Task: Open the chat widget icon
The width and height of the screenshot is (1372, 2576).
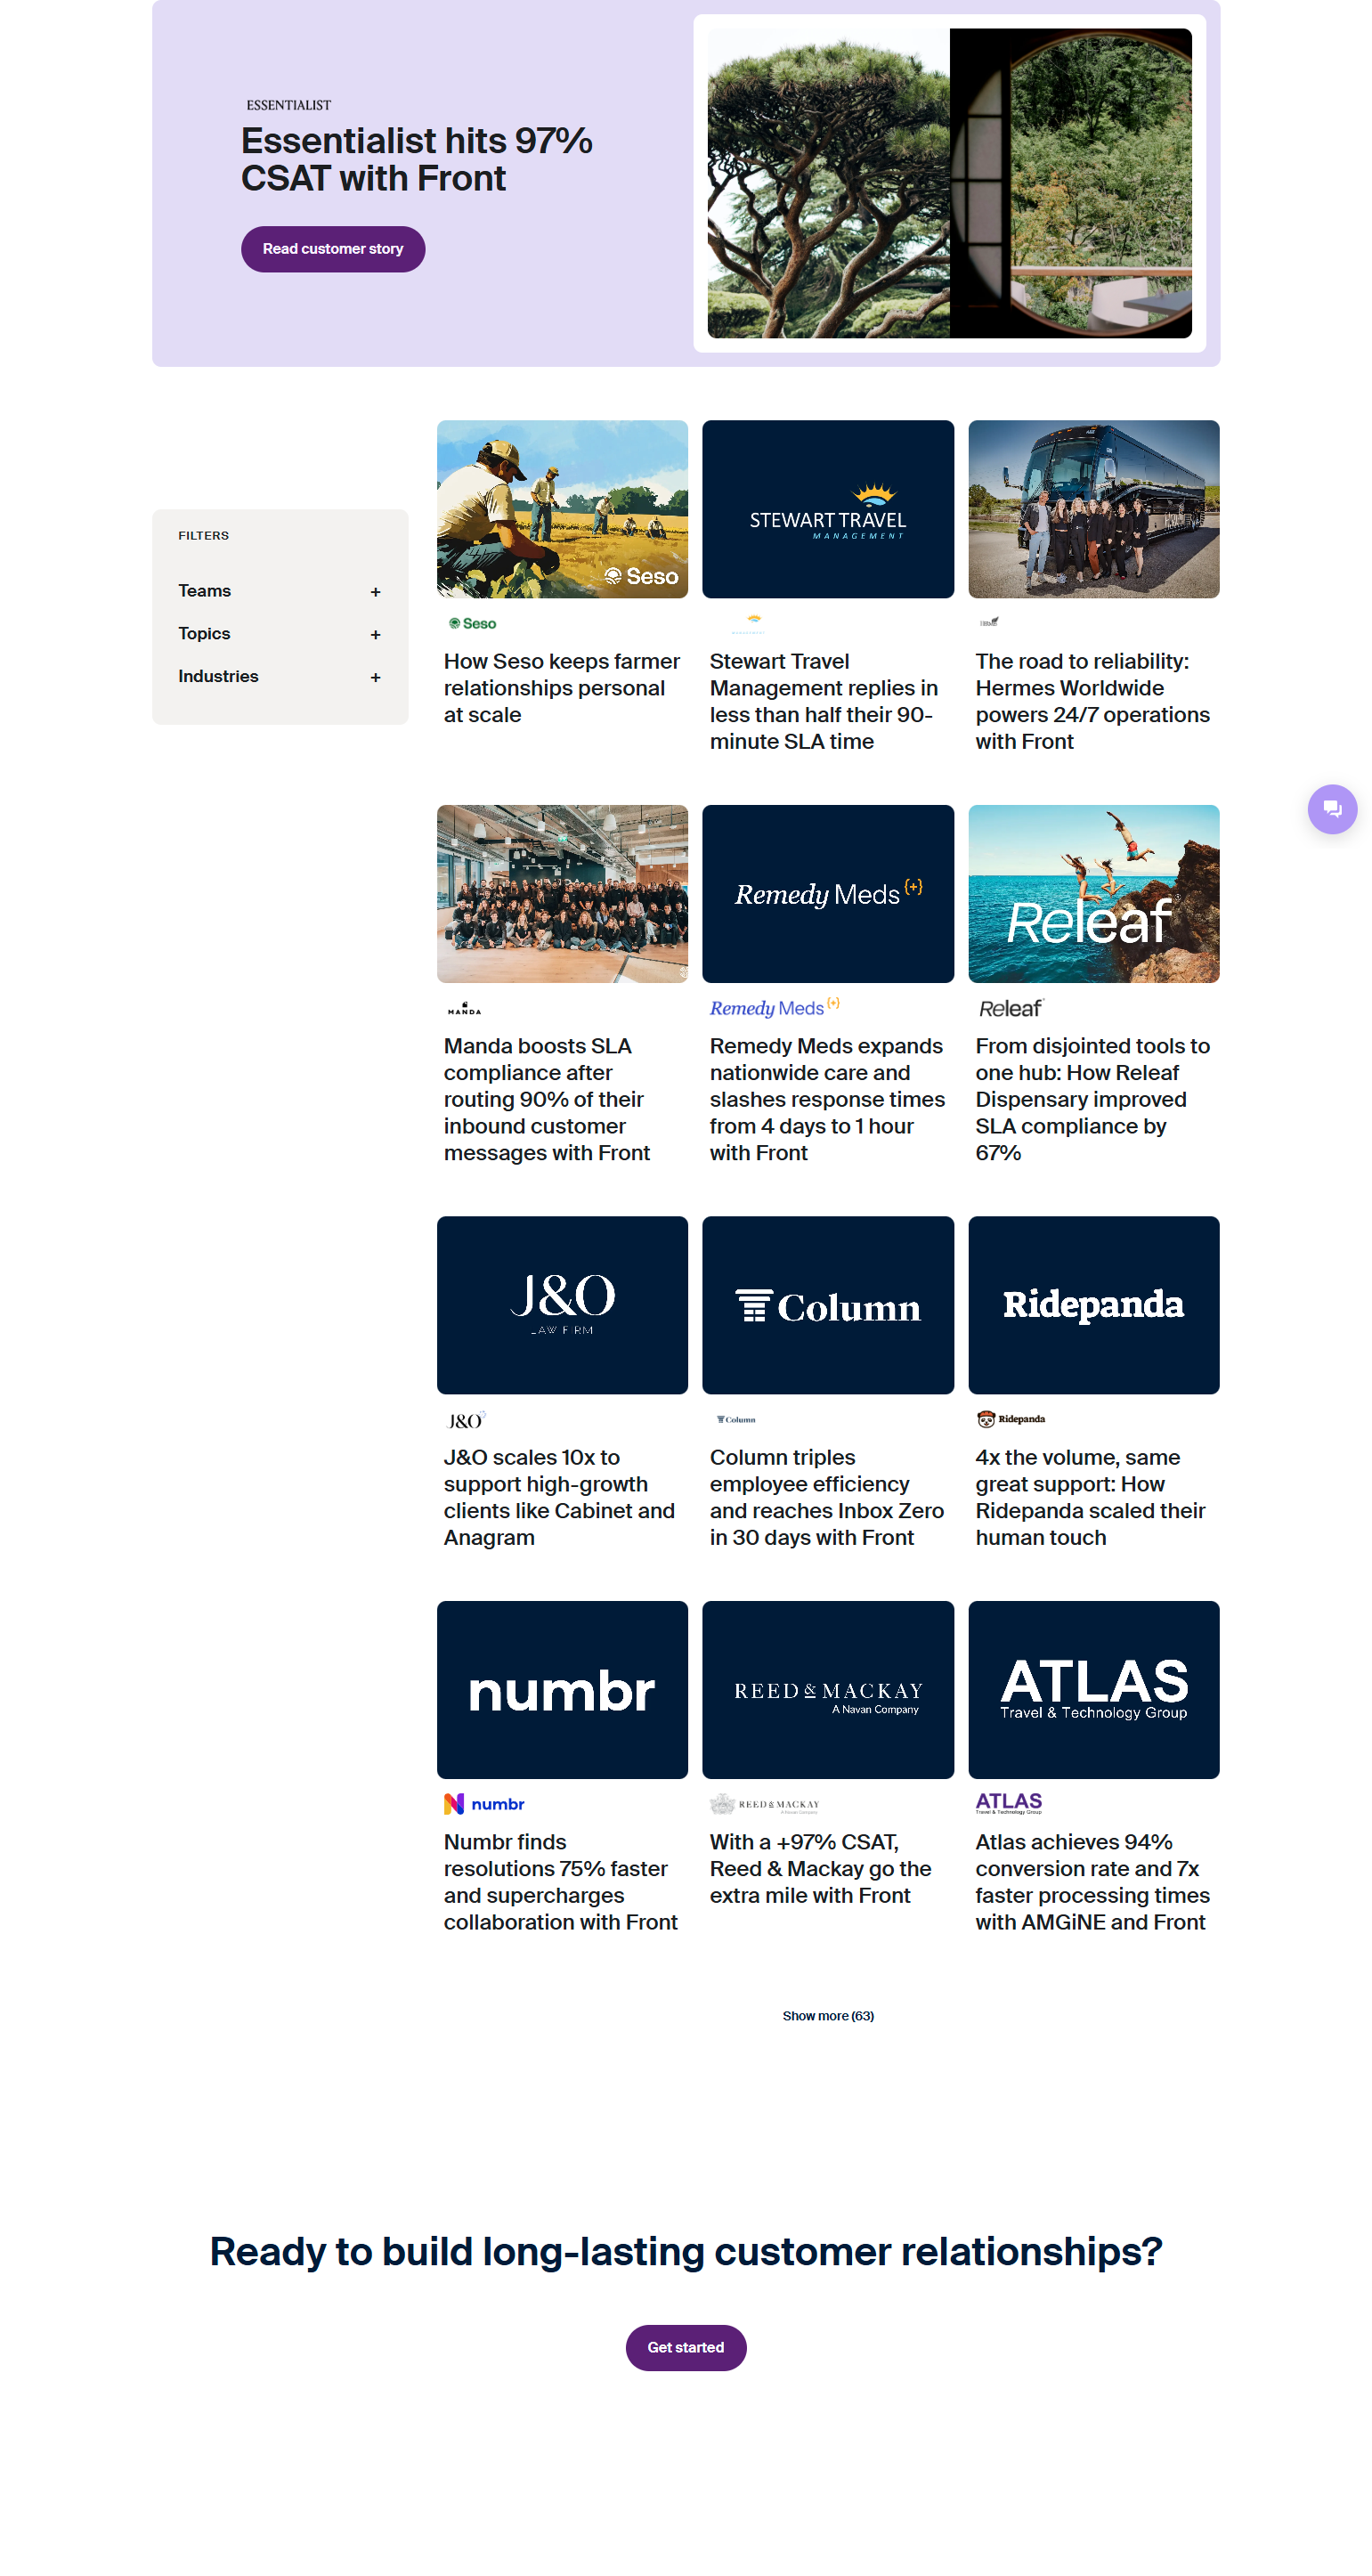Action: tap(1332, 808)
